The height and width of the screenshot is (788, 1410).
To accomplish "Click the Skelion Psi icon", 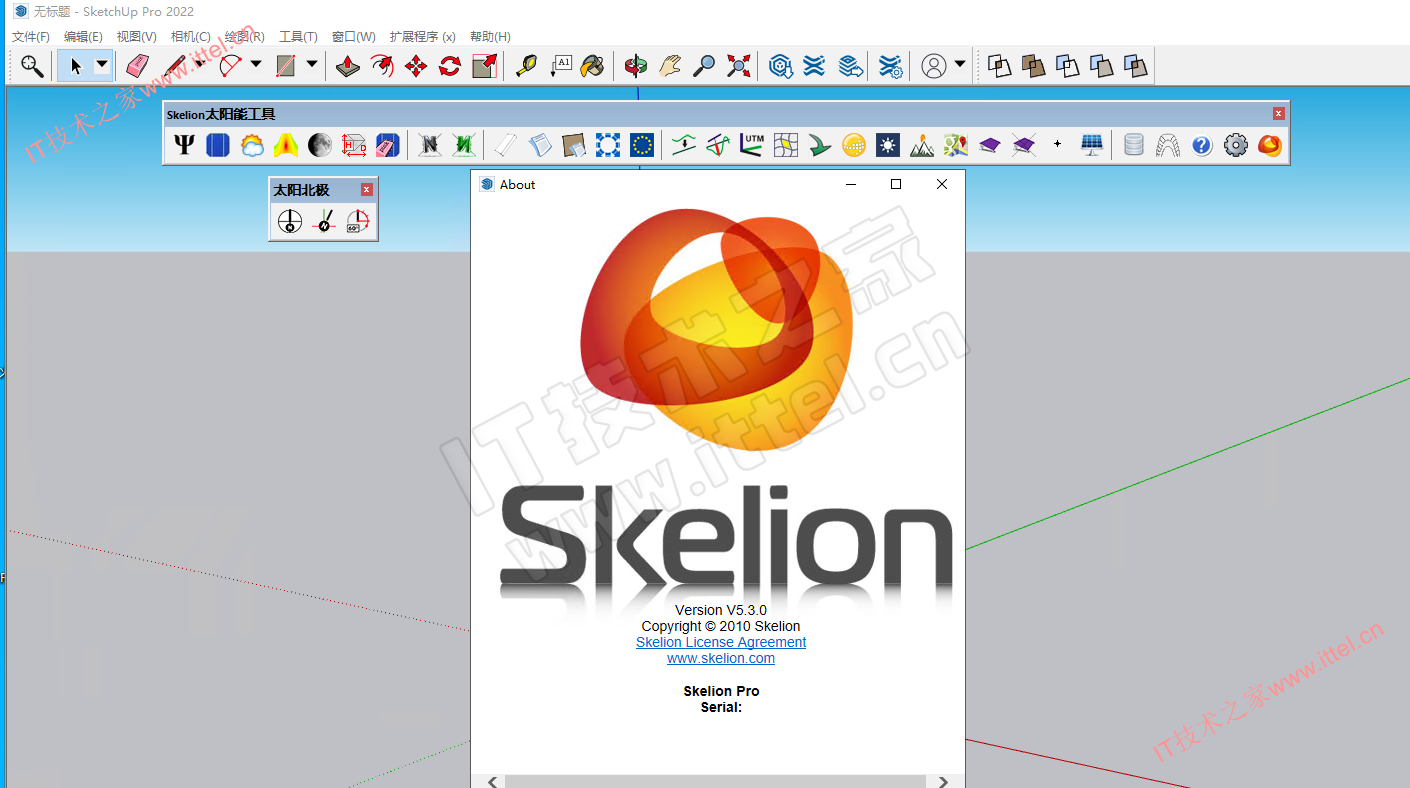I will 184,145.
